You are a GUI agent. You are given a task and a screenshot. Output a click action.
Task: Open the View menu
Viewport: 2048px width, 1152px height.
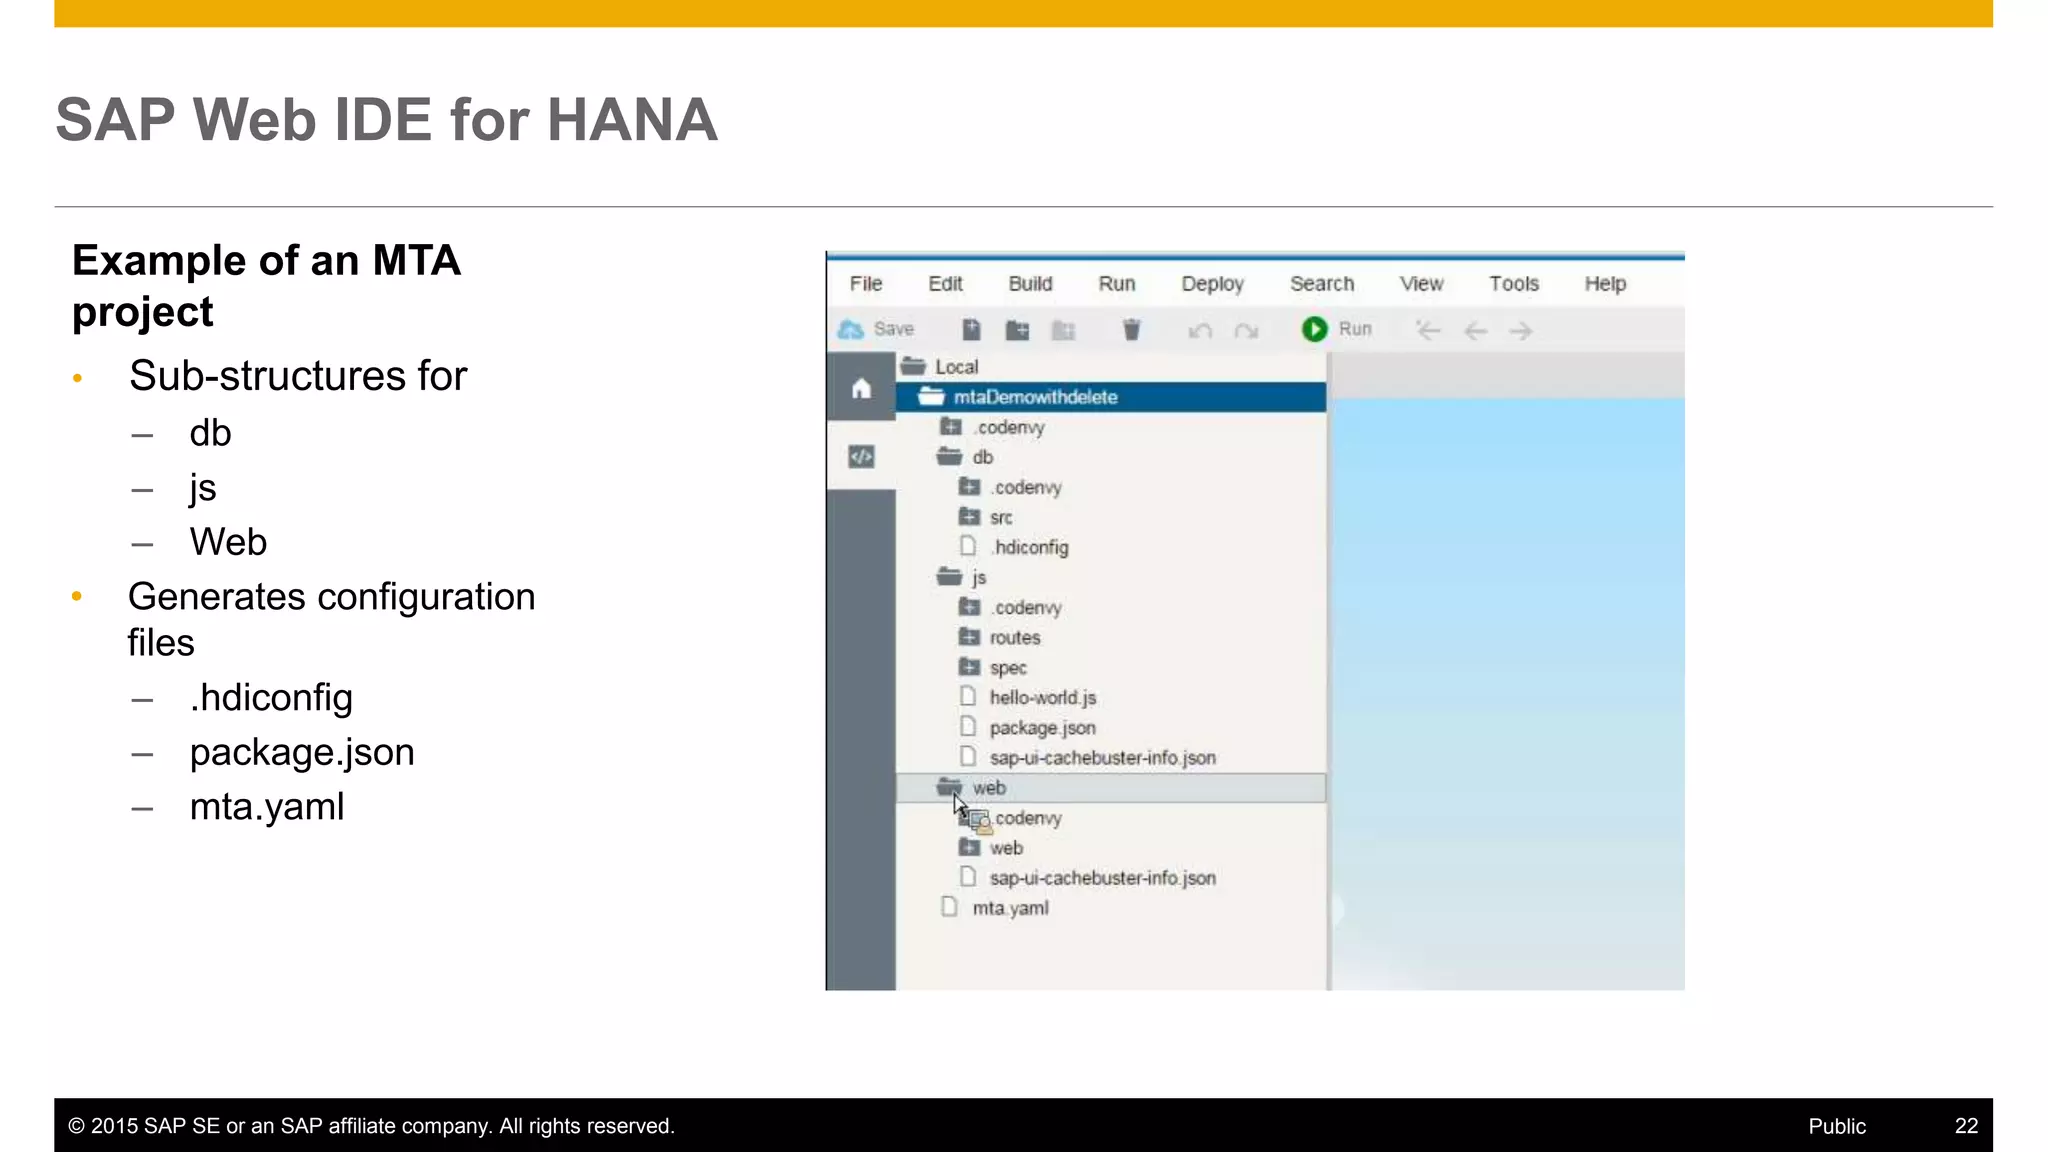pos(1420,284)
